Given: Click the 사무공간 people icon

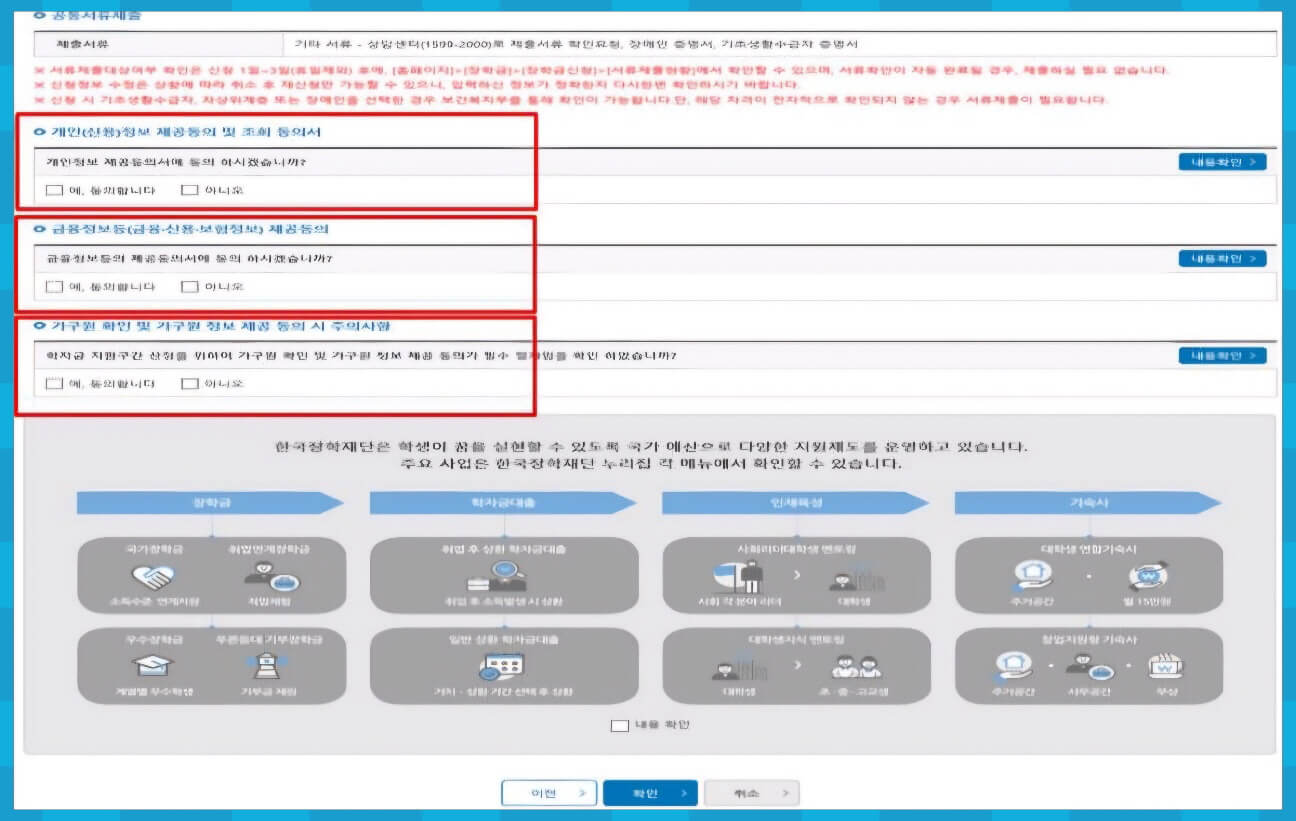Looking at the screenshot, I should pos(1089,666).
